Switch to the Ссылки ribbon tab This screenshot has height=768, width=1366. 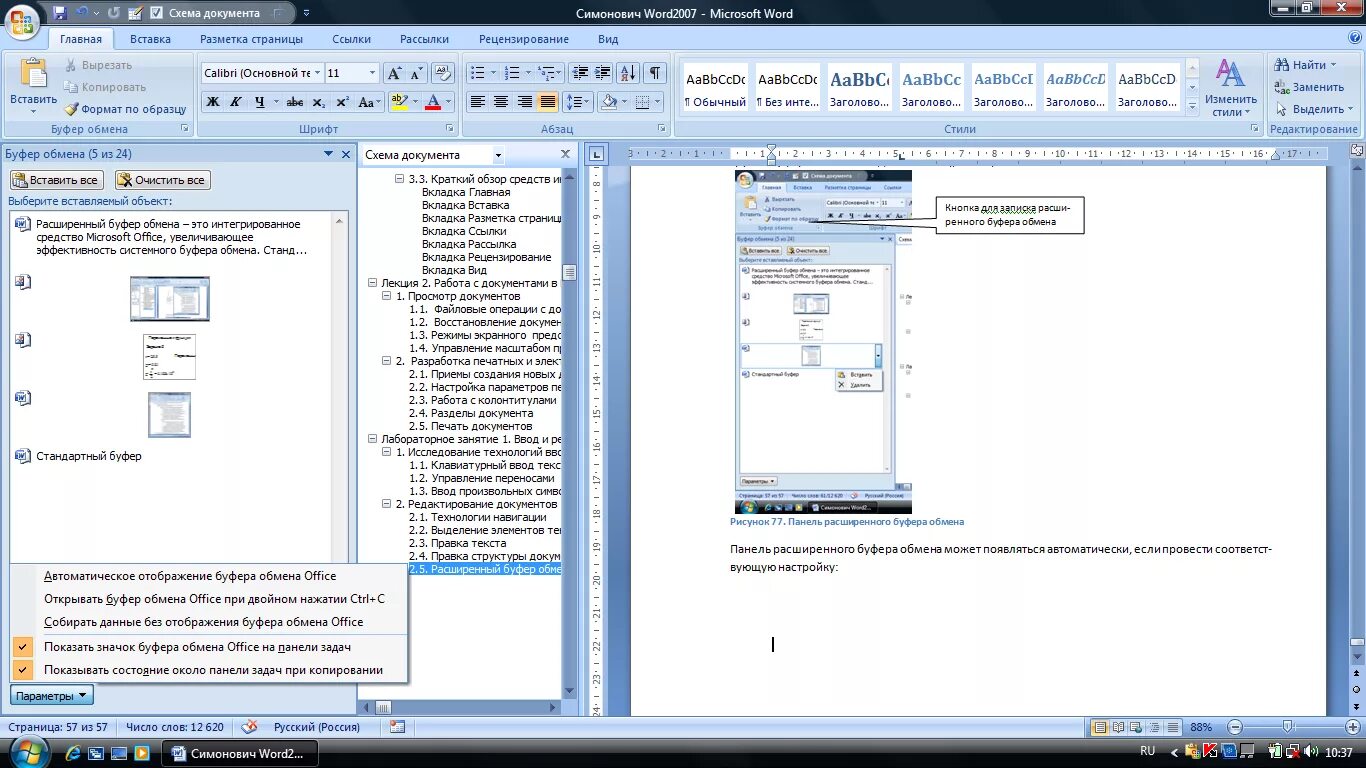click(x=352, y=39)
